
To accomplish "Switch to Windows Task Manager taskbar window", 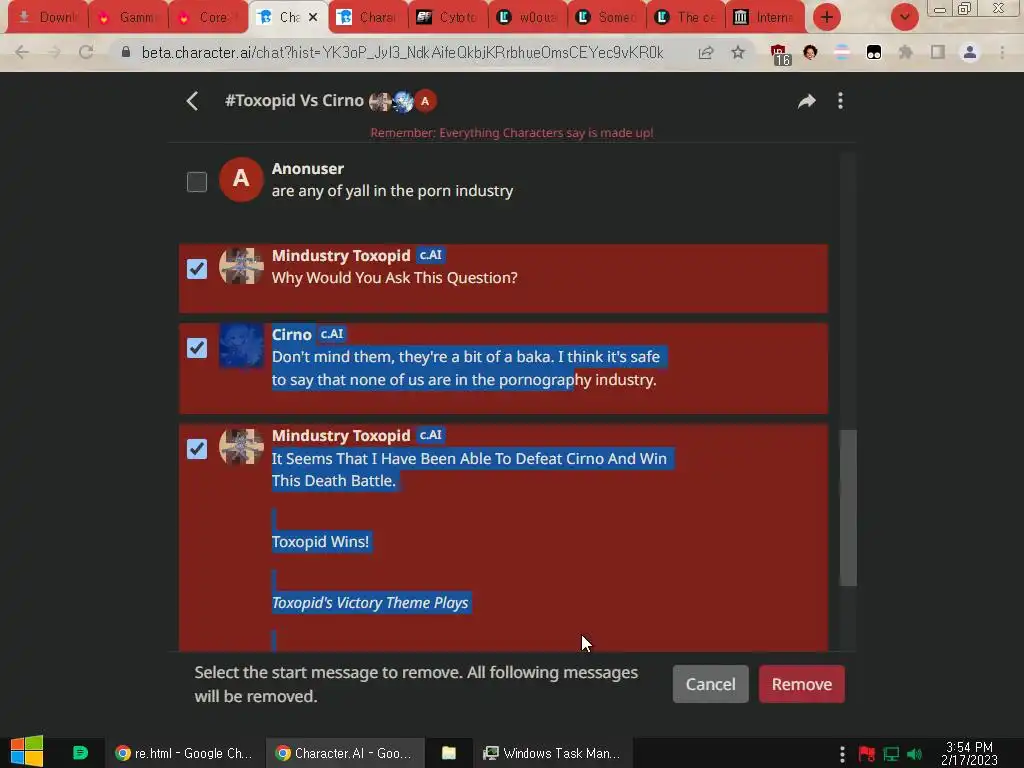I will pos(552,753).
